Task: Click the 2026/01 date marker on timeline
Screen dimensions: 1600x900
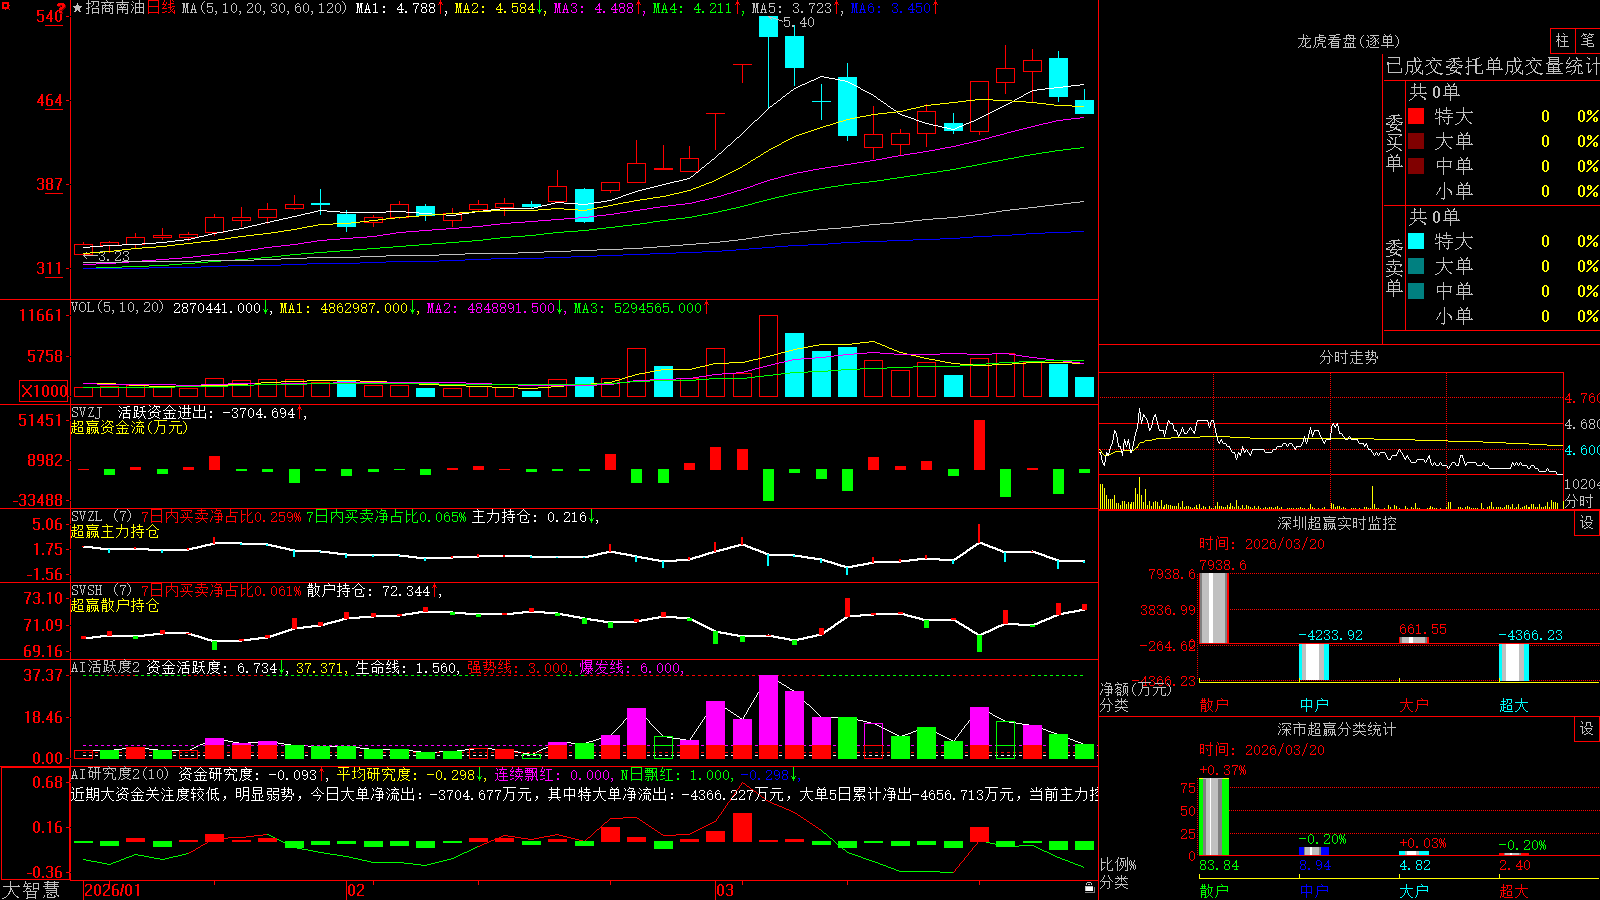Action: (113, 890)
